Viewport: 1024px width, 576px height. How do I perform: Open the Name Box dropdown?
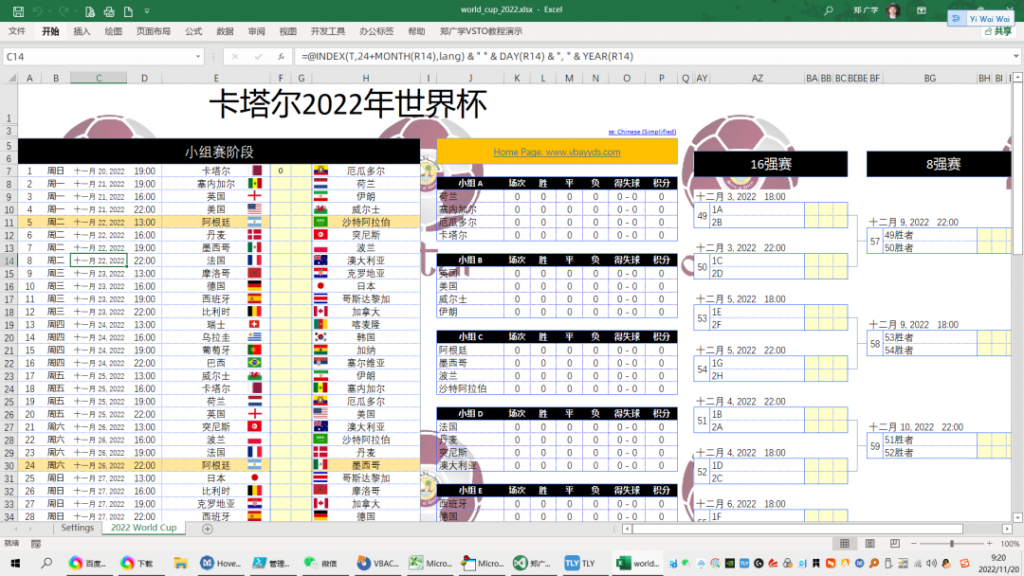click(x=198, y=57)
